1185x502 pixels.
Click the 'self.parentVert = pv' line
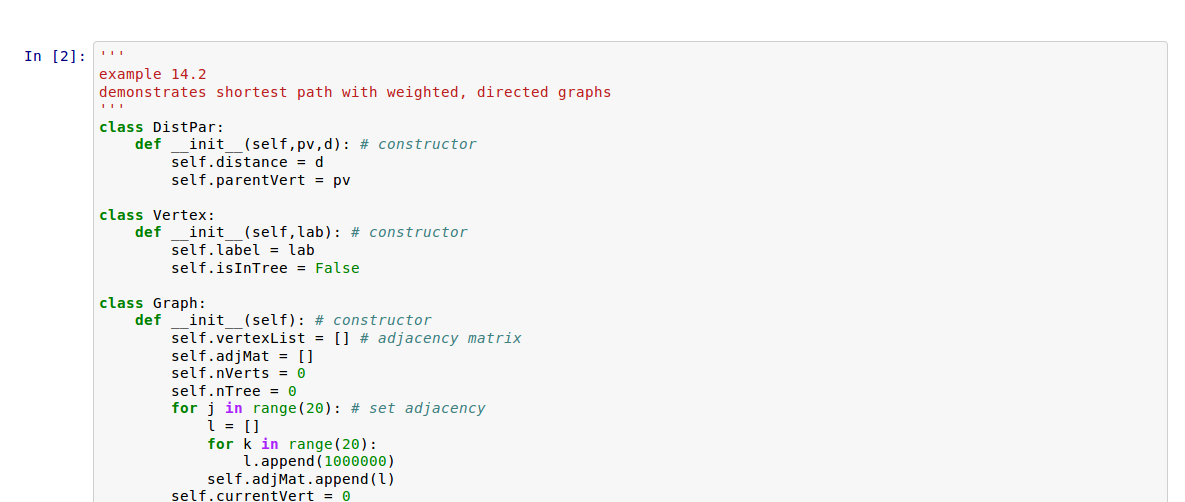(260, 180)
